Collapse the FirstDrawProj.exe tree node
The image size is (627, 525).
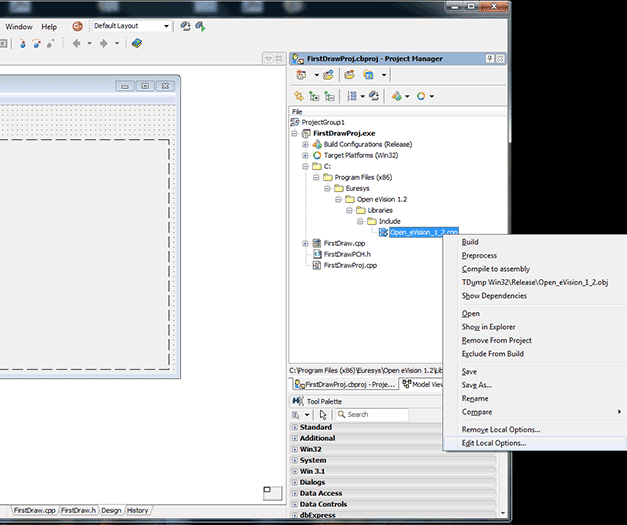294,132
